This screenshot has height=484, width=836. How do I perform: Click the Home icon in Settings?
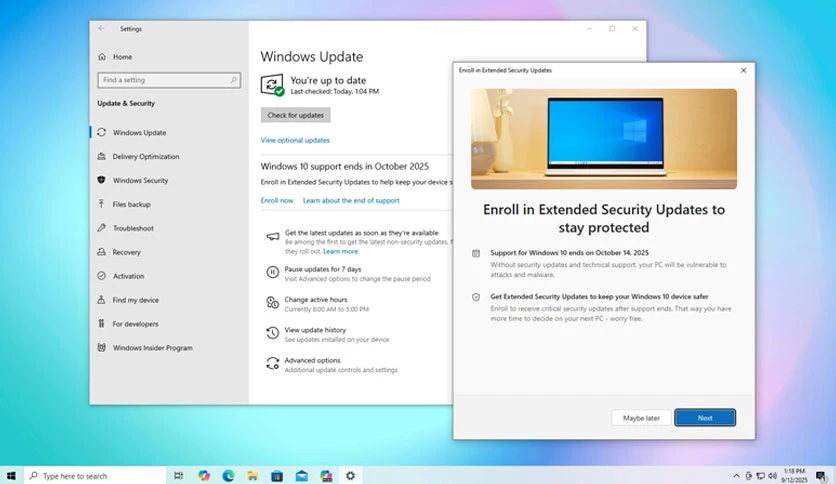102,57
